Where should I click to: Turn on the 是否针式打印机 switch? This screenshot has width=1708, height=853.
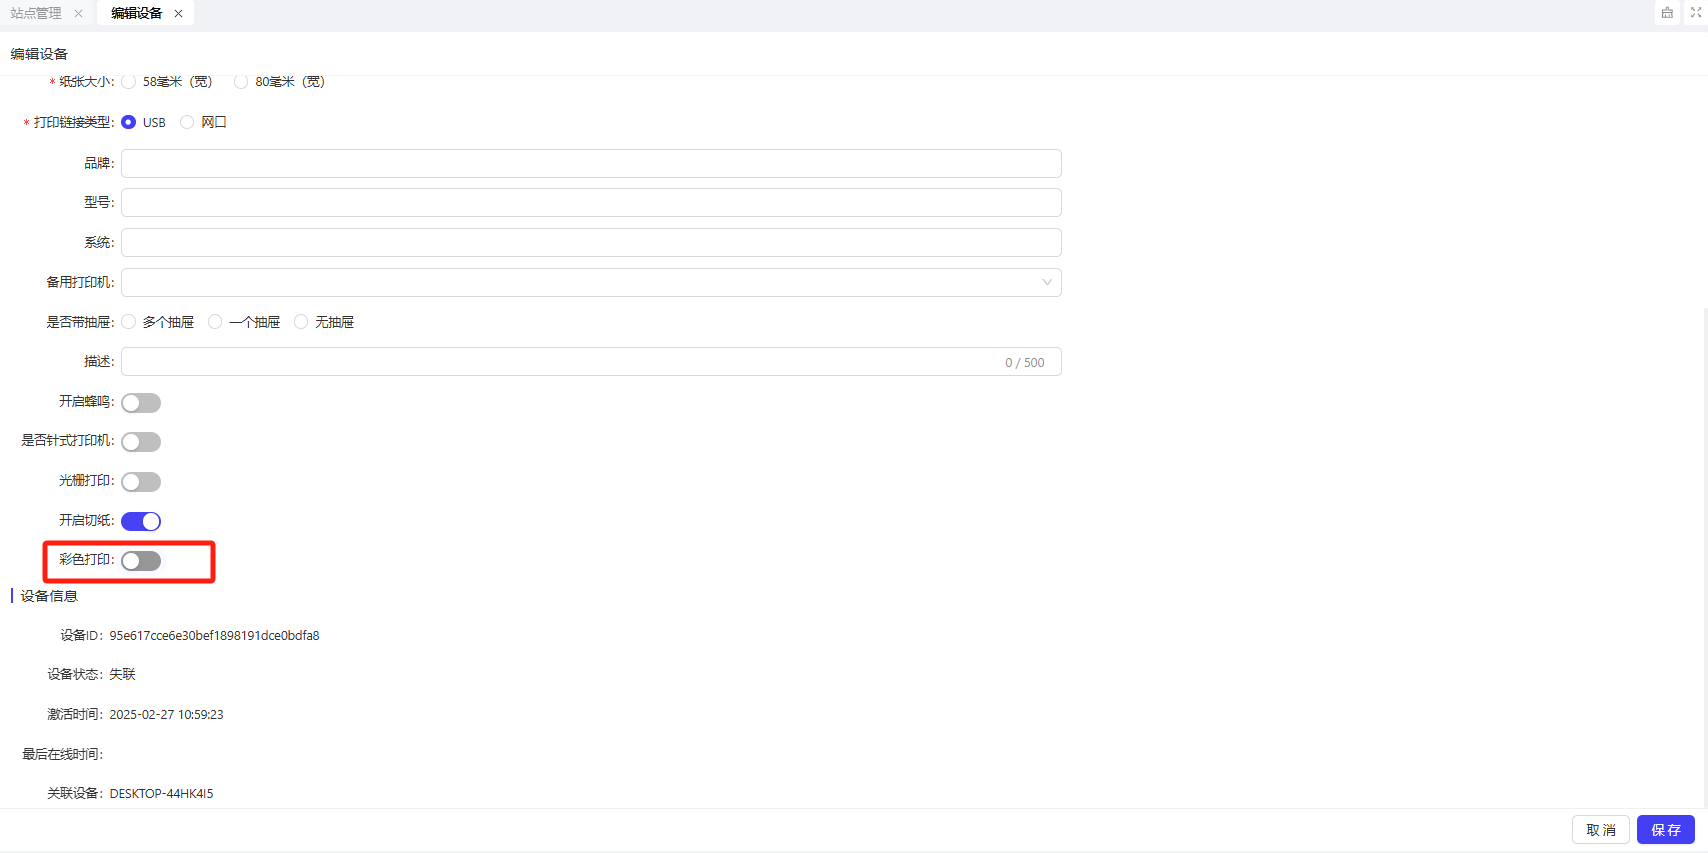coord(141,442)
